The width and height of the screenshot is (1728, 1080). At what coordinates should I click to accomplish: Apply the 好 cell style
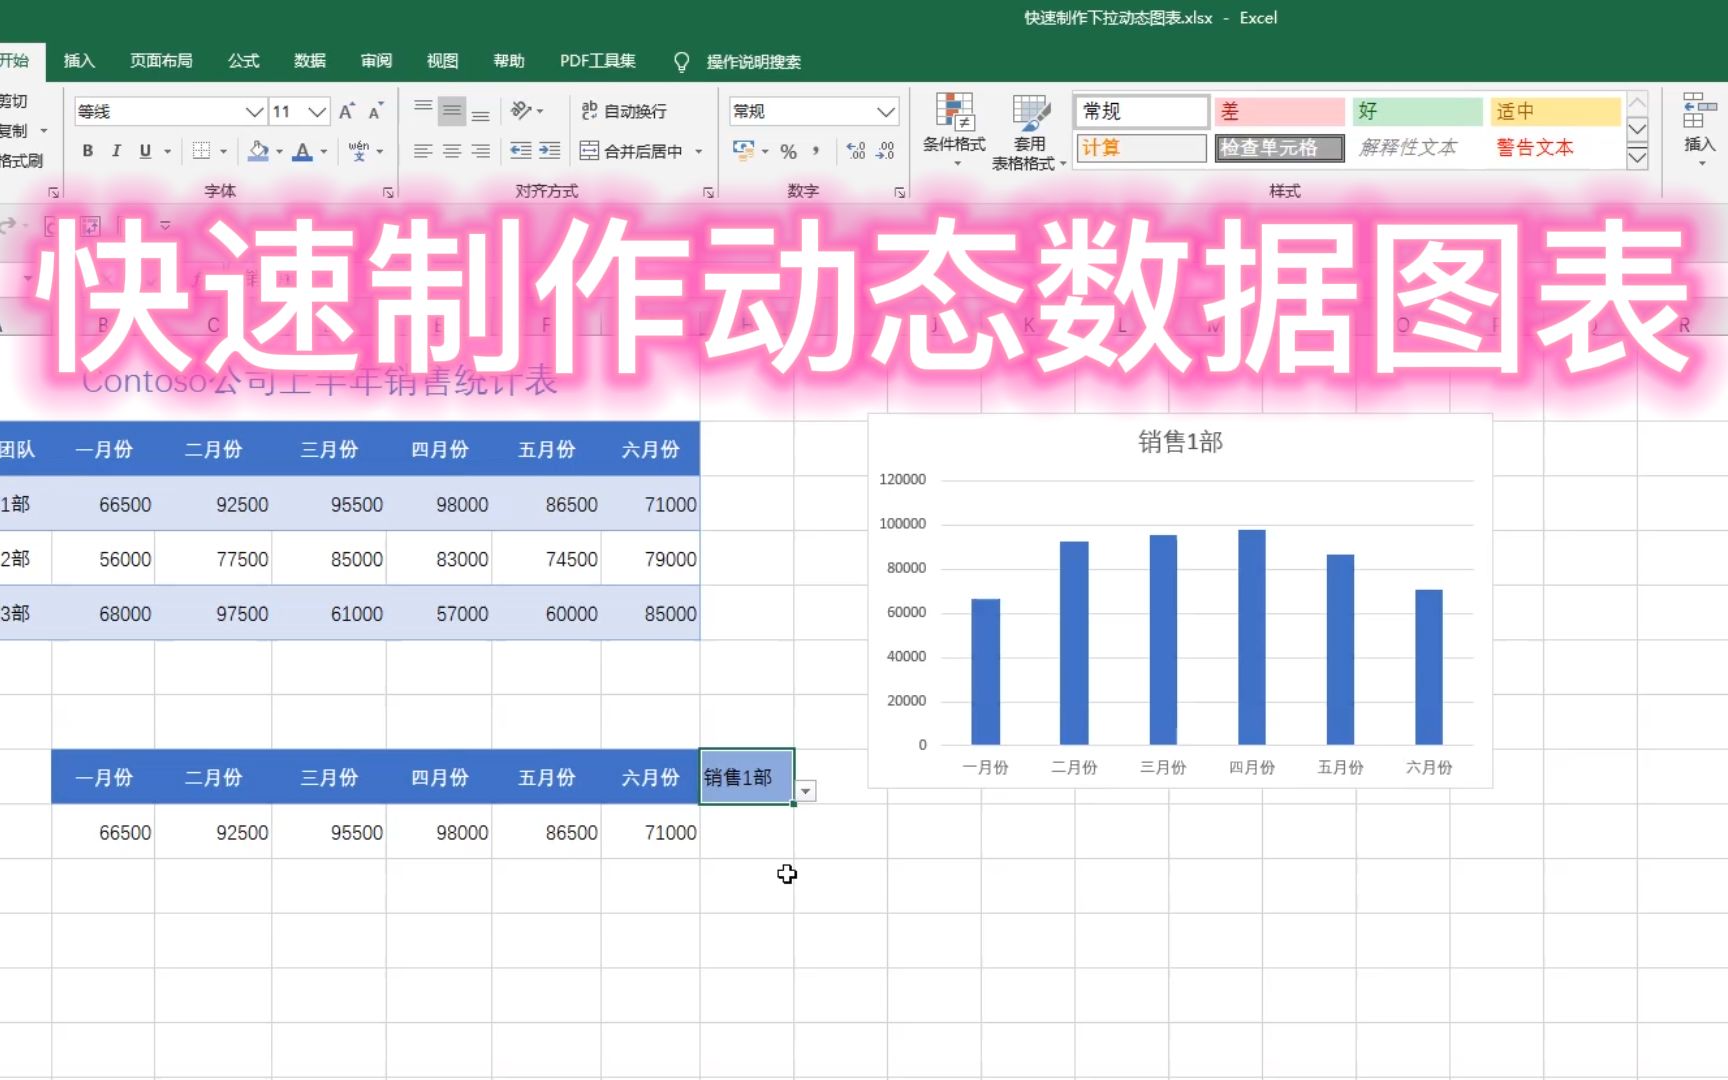click(1417, 111)
